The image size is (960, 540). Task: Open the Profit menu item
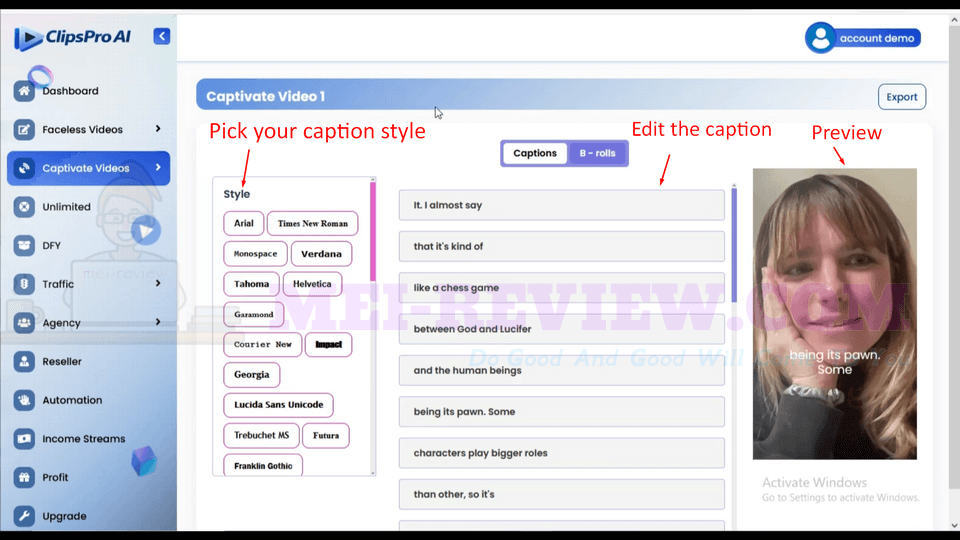coord(55,477)
